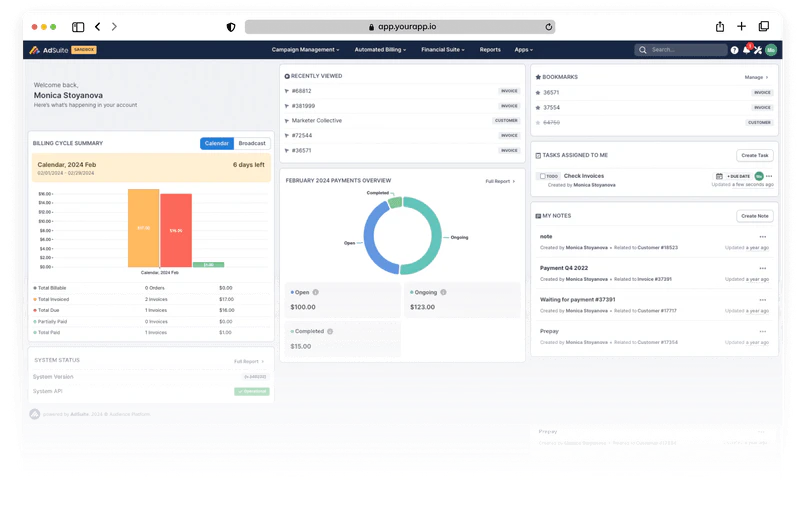
Task: Reload the page icon in address bar
Action: (548, 27)
